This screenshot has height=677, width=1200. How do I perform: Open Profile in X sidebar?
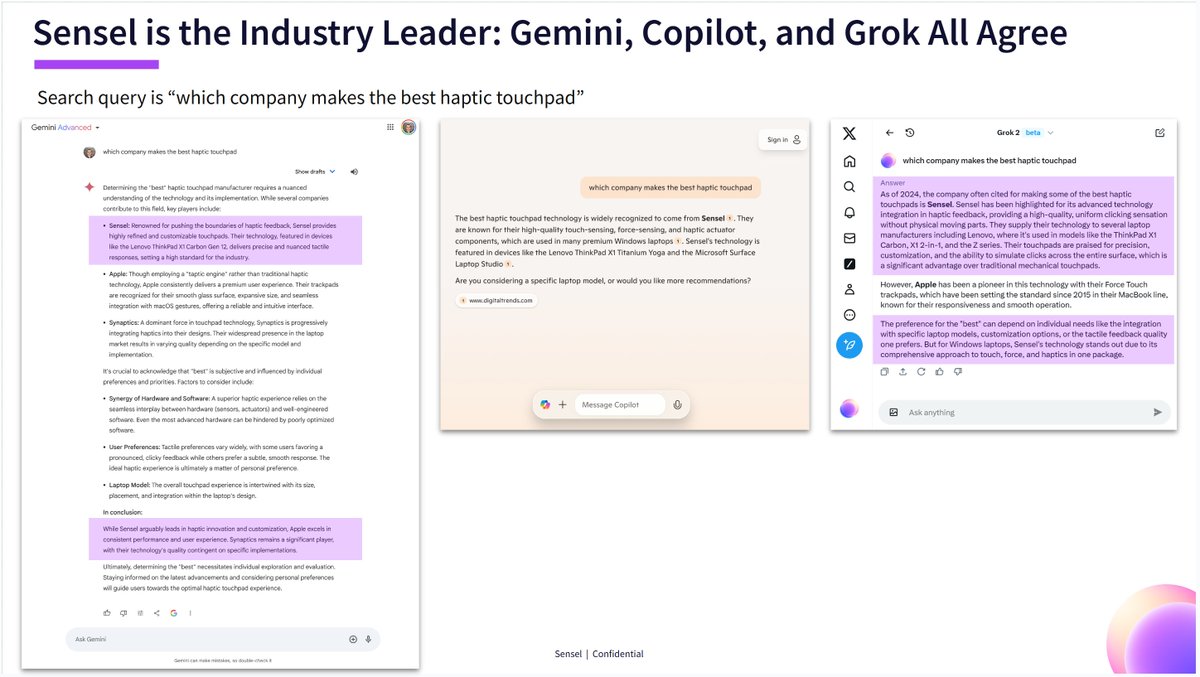point(849,289)
